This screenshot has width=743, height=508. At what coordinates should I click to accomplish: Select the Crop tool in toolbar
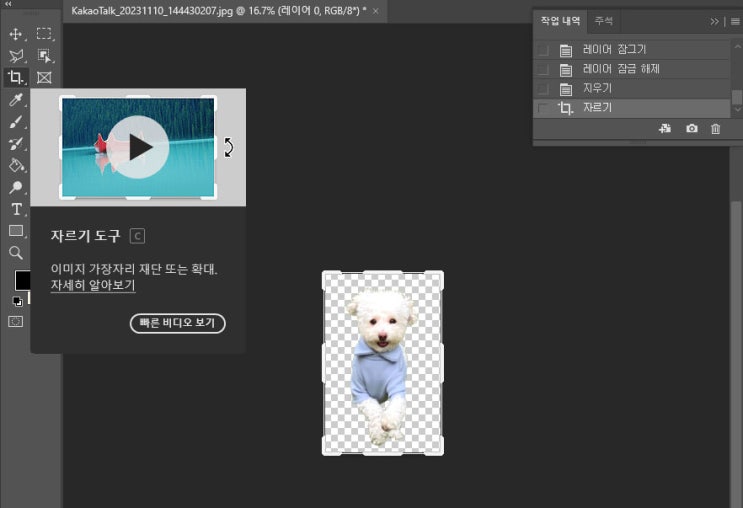point(16,77)
